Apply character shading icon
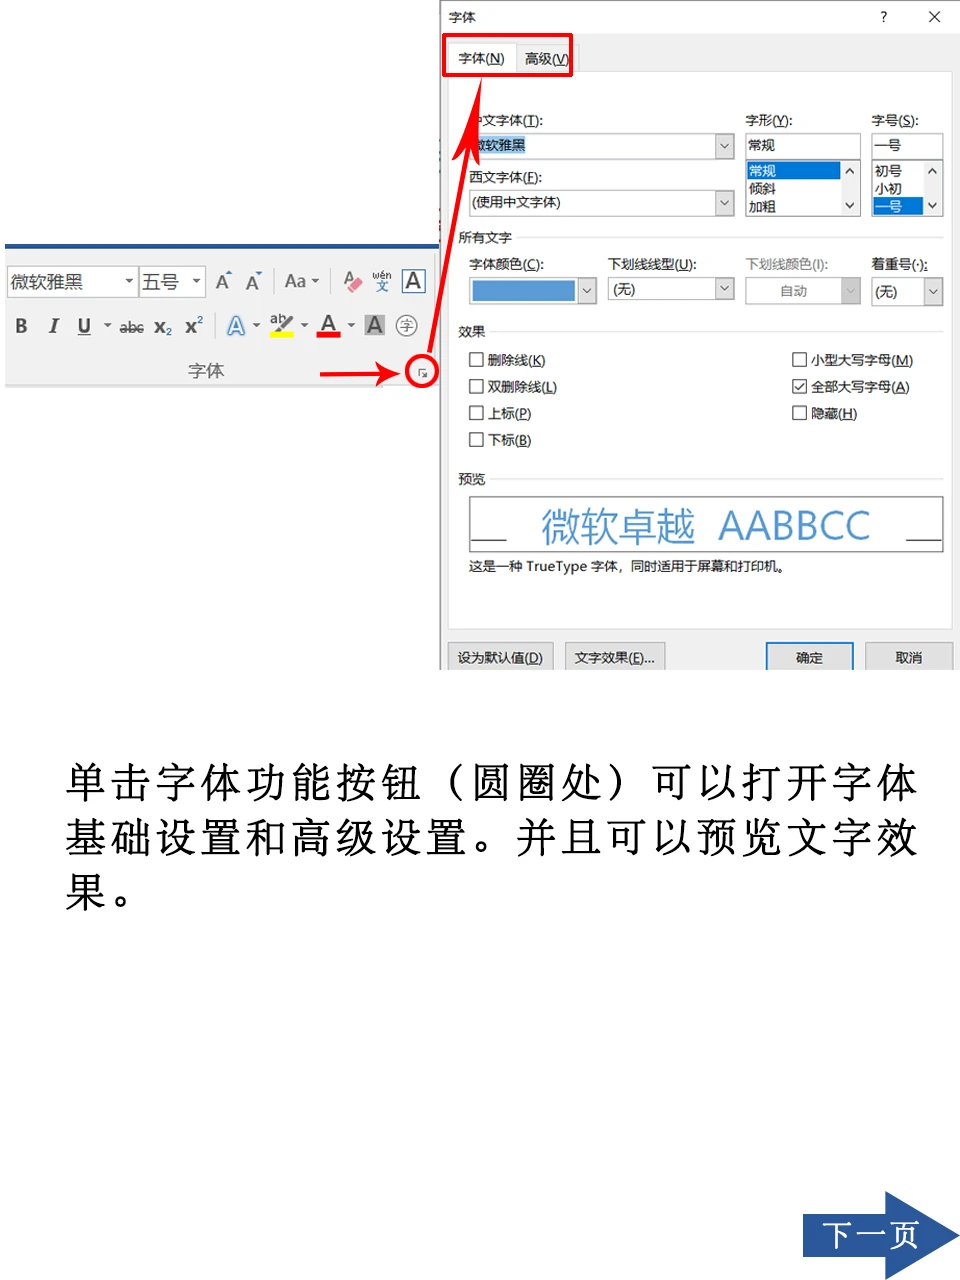Viewport: 960px width, 1280px height. point(375,325)
